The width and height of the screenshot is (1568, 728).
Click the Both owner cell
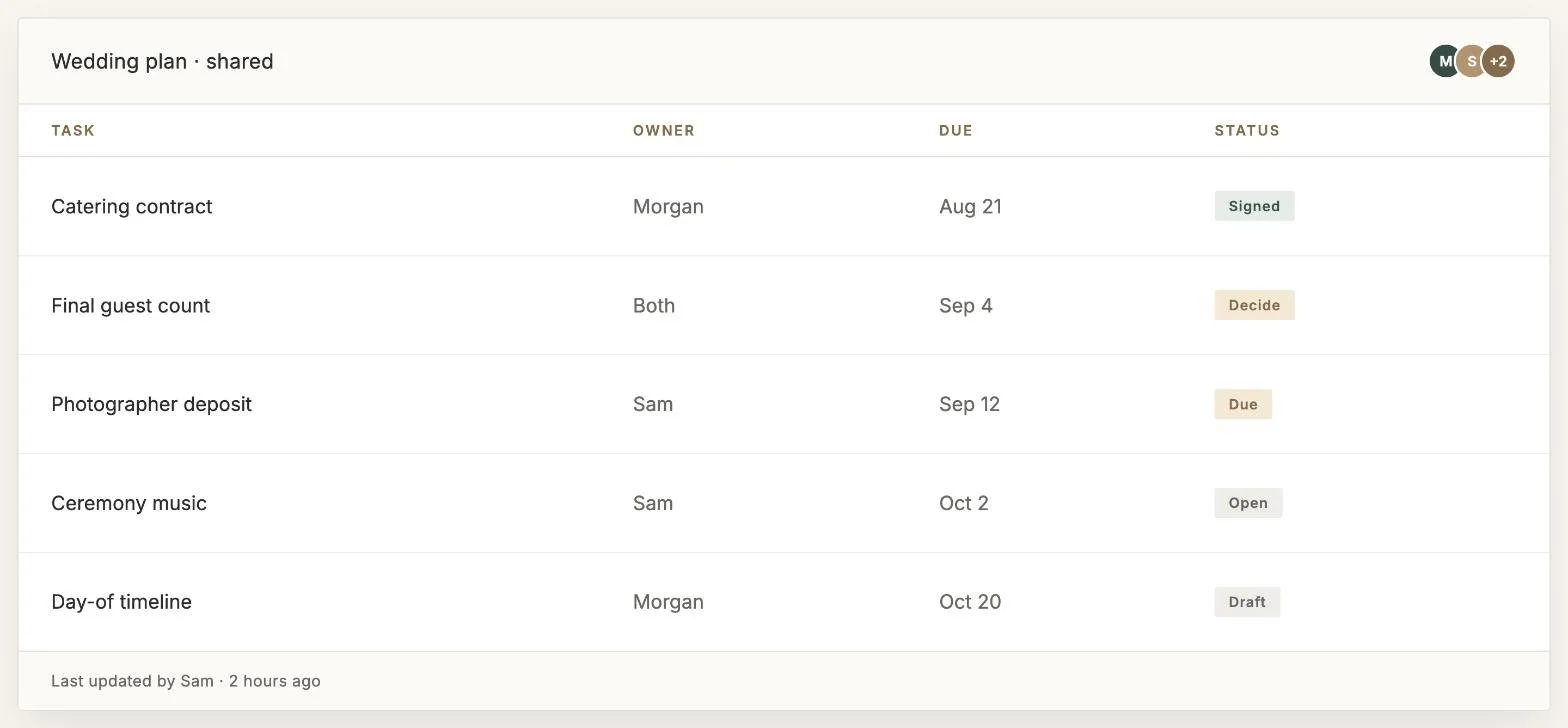point(654,305)
